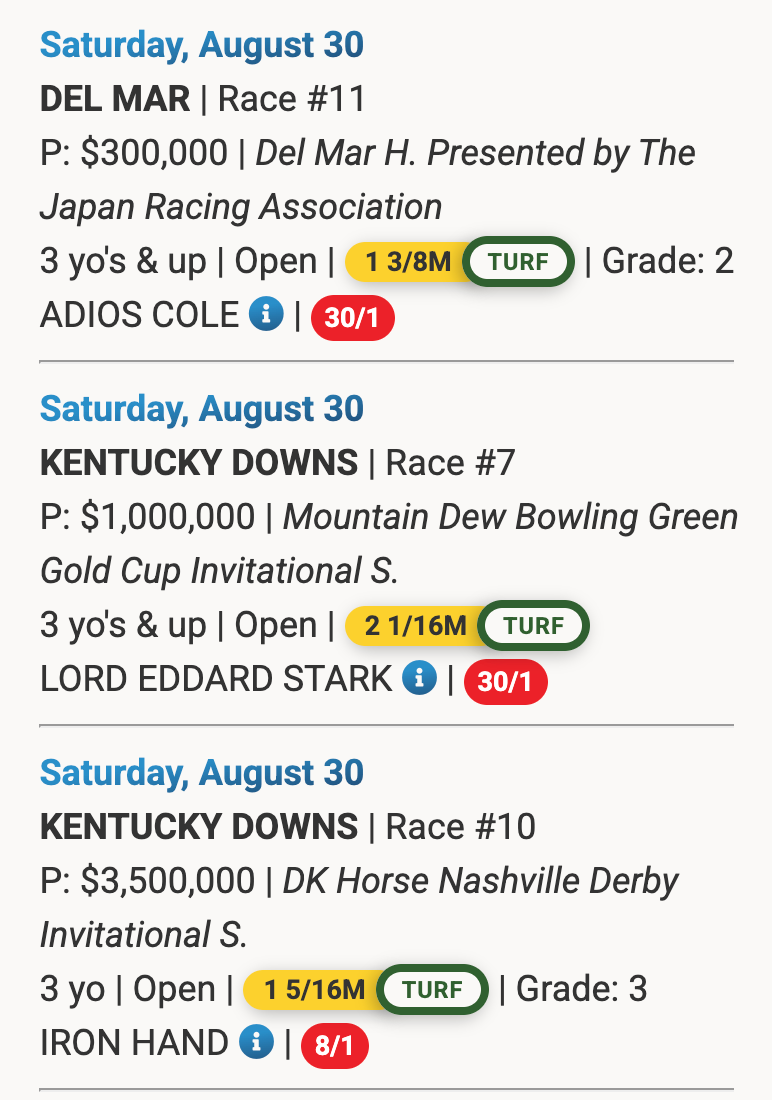
Task: Open the date link above Kentucky Downs Race #7
Action: [202, 409]
